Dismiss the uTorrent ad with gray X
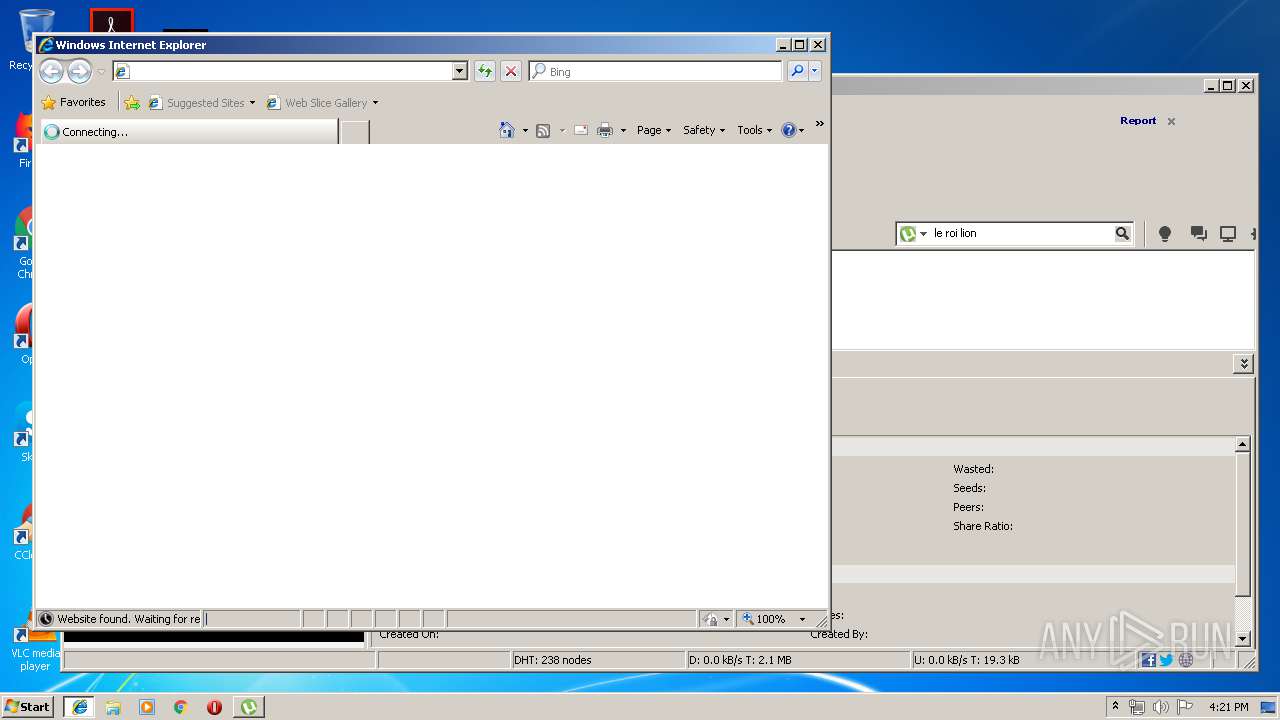The width and height of the screenshot is (1280, 720). pyautogui.click(x=1171, y=121)
